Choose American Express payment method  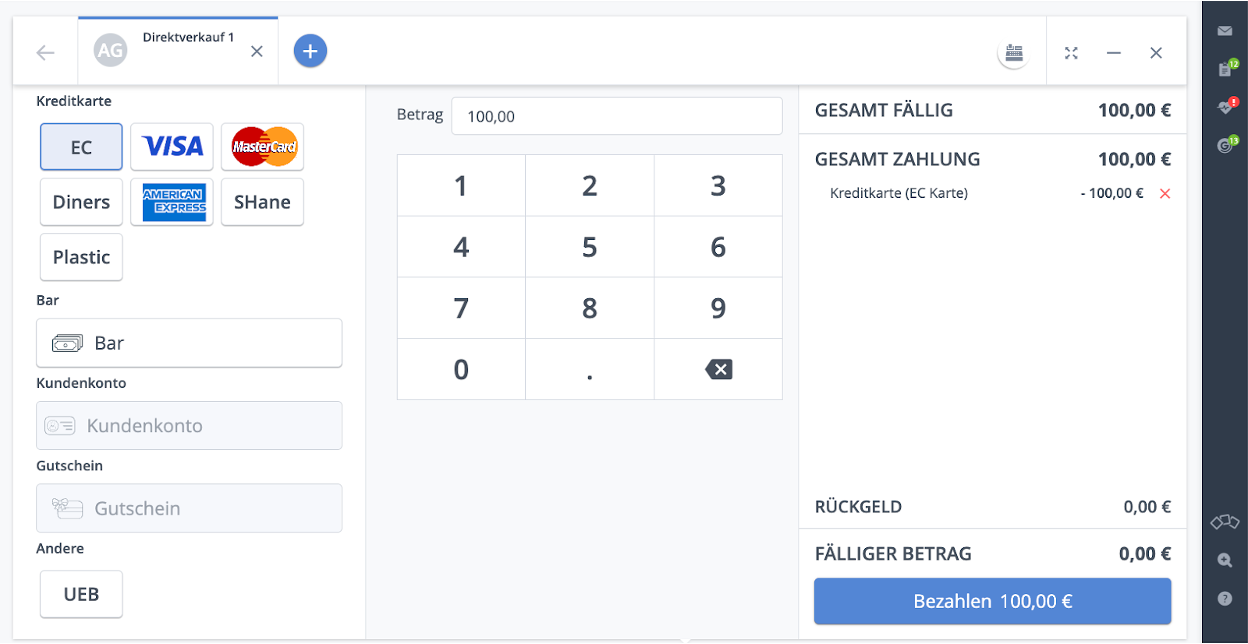click(172, 202)
